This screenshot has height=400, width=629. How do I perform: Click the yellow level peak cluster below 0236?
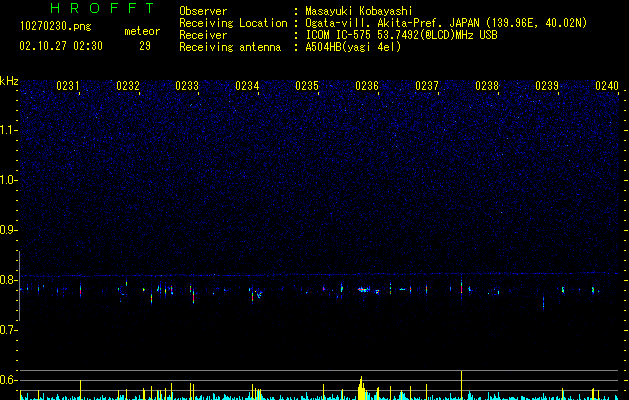point(361,388)
